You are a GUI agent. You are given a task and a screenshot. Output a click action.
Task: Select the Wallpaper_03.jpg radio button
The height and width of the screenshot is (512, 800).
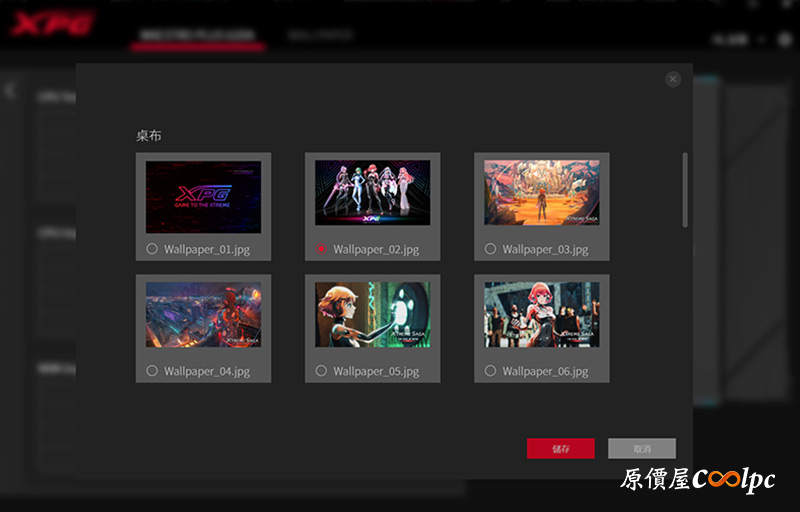pyautogui.click(x=490, y=249)
